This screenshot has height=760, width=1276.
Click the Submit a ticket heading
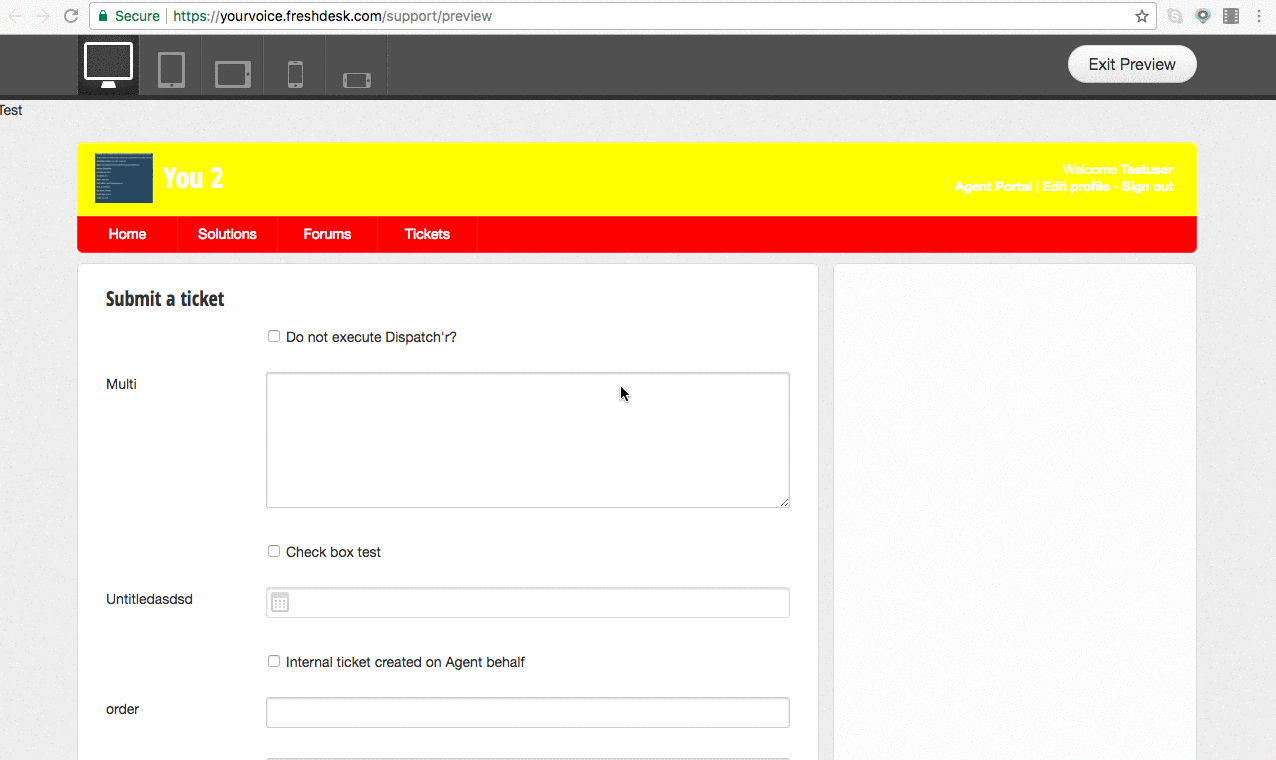click(165, 299)
